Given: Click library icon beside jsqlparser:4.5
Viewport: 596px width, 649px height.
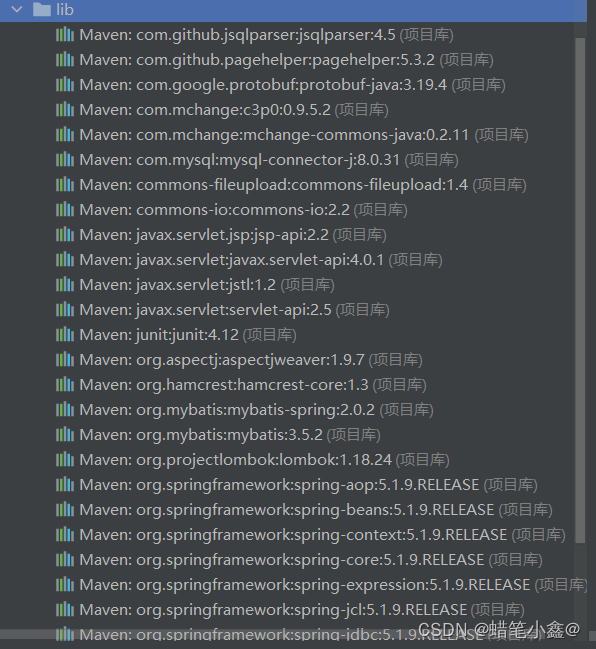Looking at the screenshot, I should point(65,35).
